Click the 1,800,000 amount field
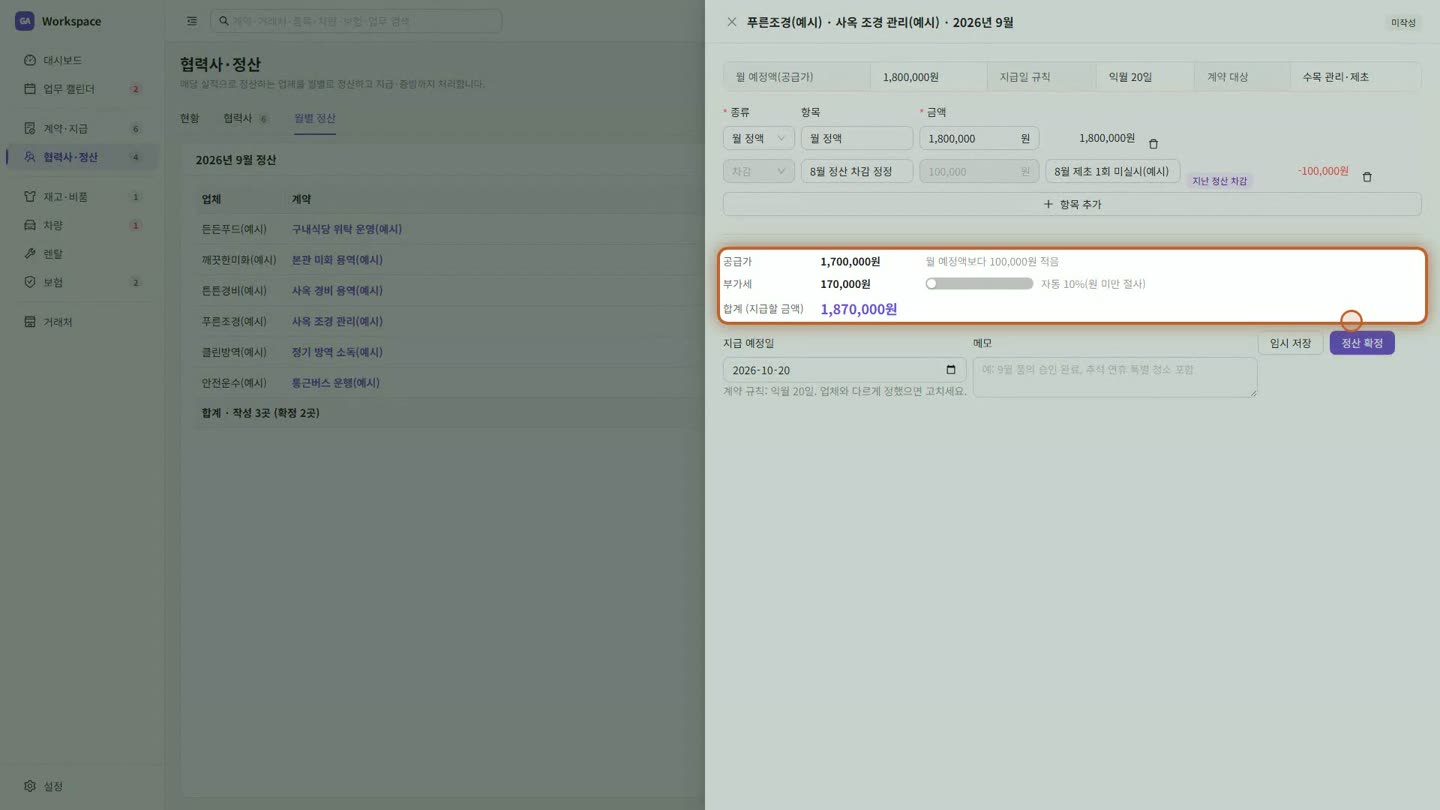 pyautogui.click(x=979, y=138)
